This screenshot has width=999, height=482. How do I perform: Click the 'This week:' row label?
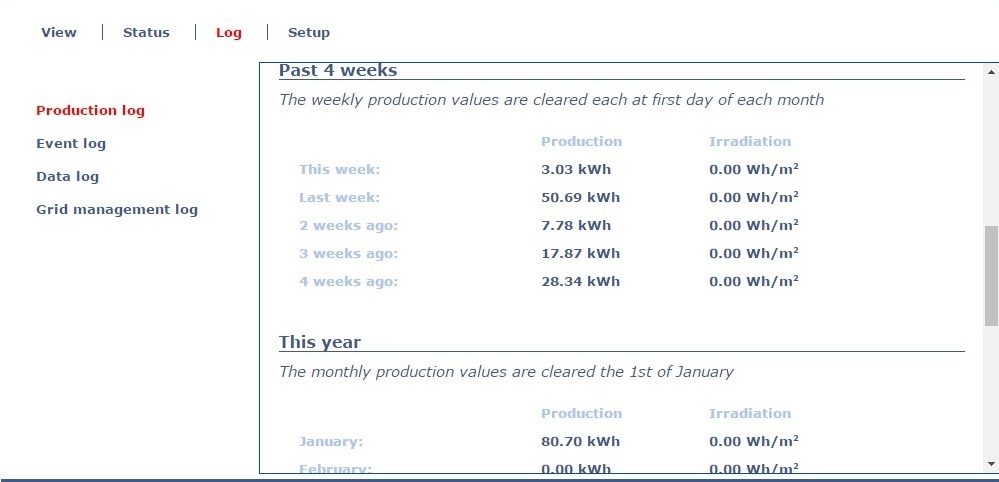click(x=340, y=169)
